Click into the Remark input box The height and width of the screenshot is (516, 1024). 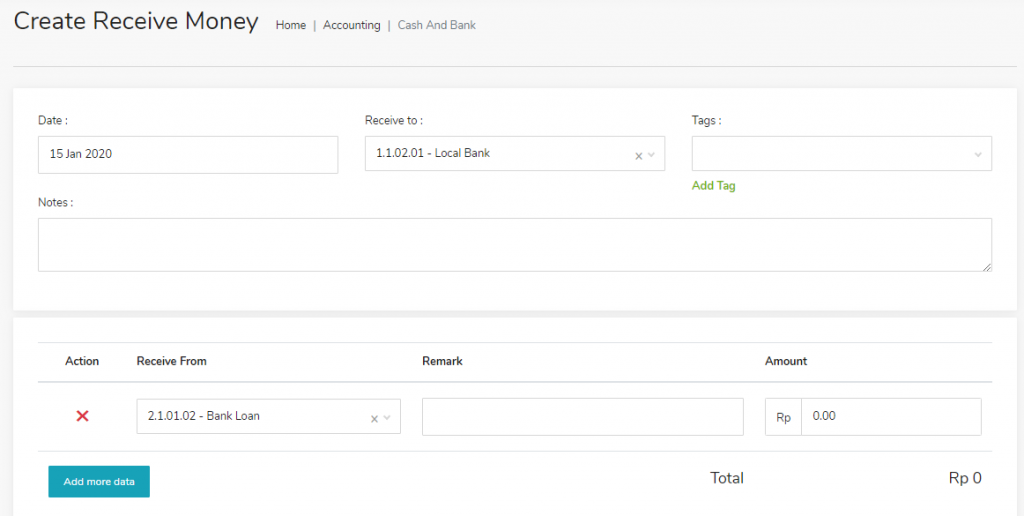(x=582, y=417)
